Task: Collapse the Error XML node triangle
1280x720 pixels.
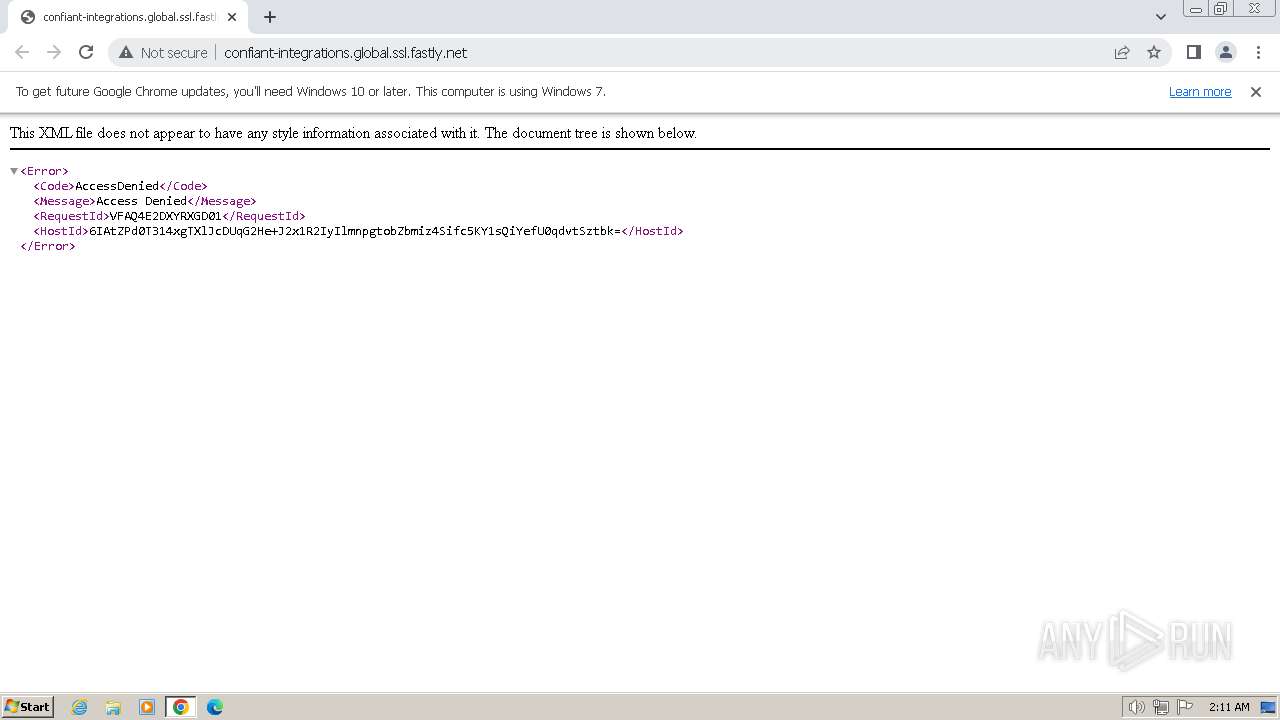Action: pos(14,171)
